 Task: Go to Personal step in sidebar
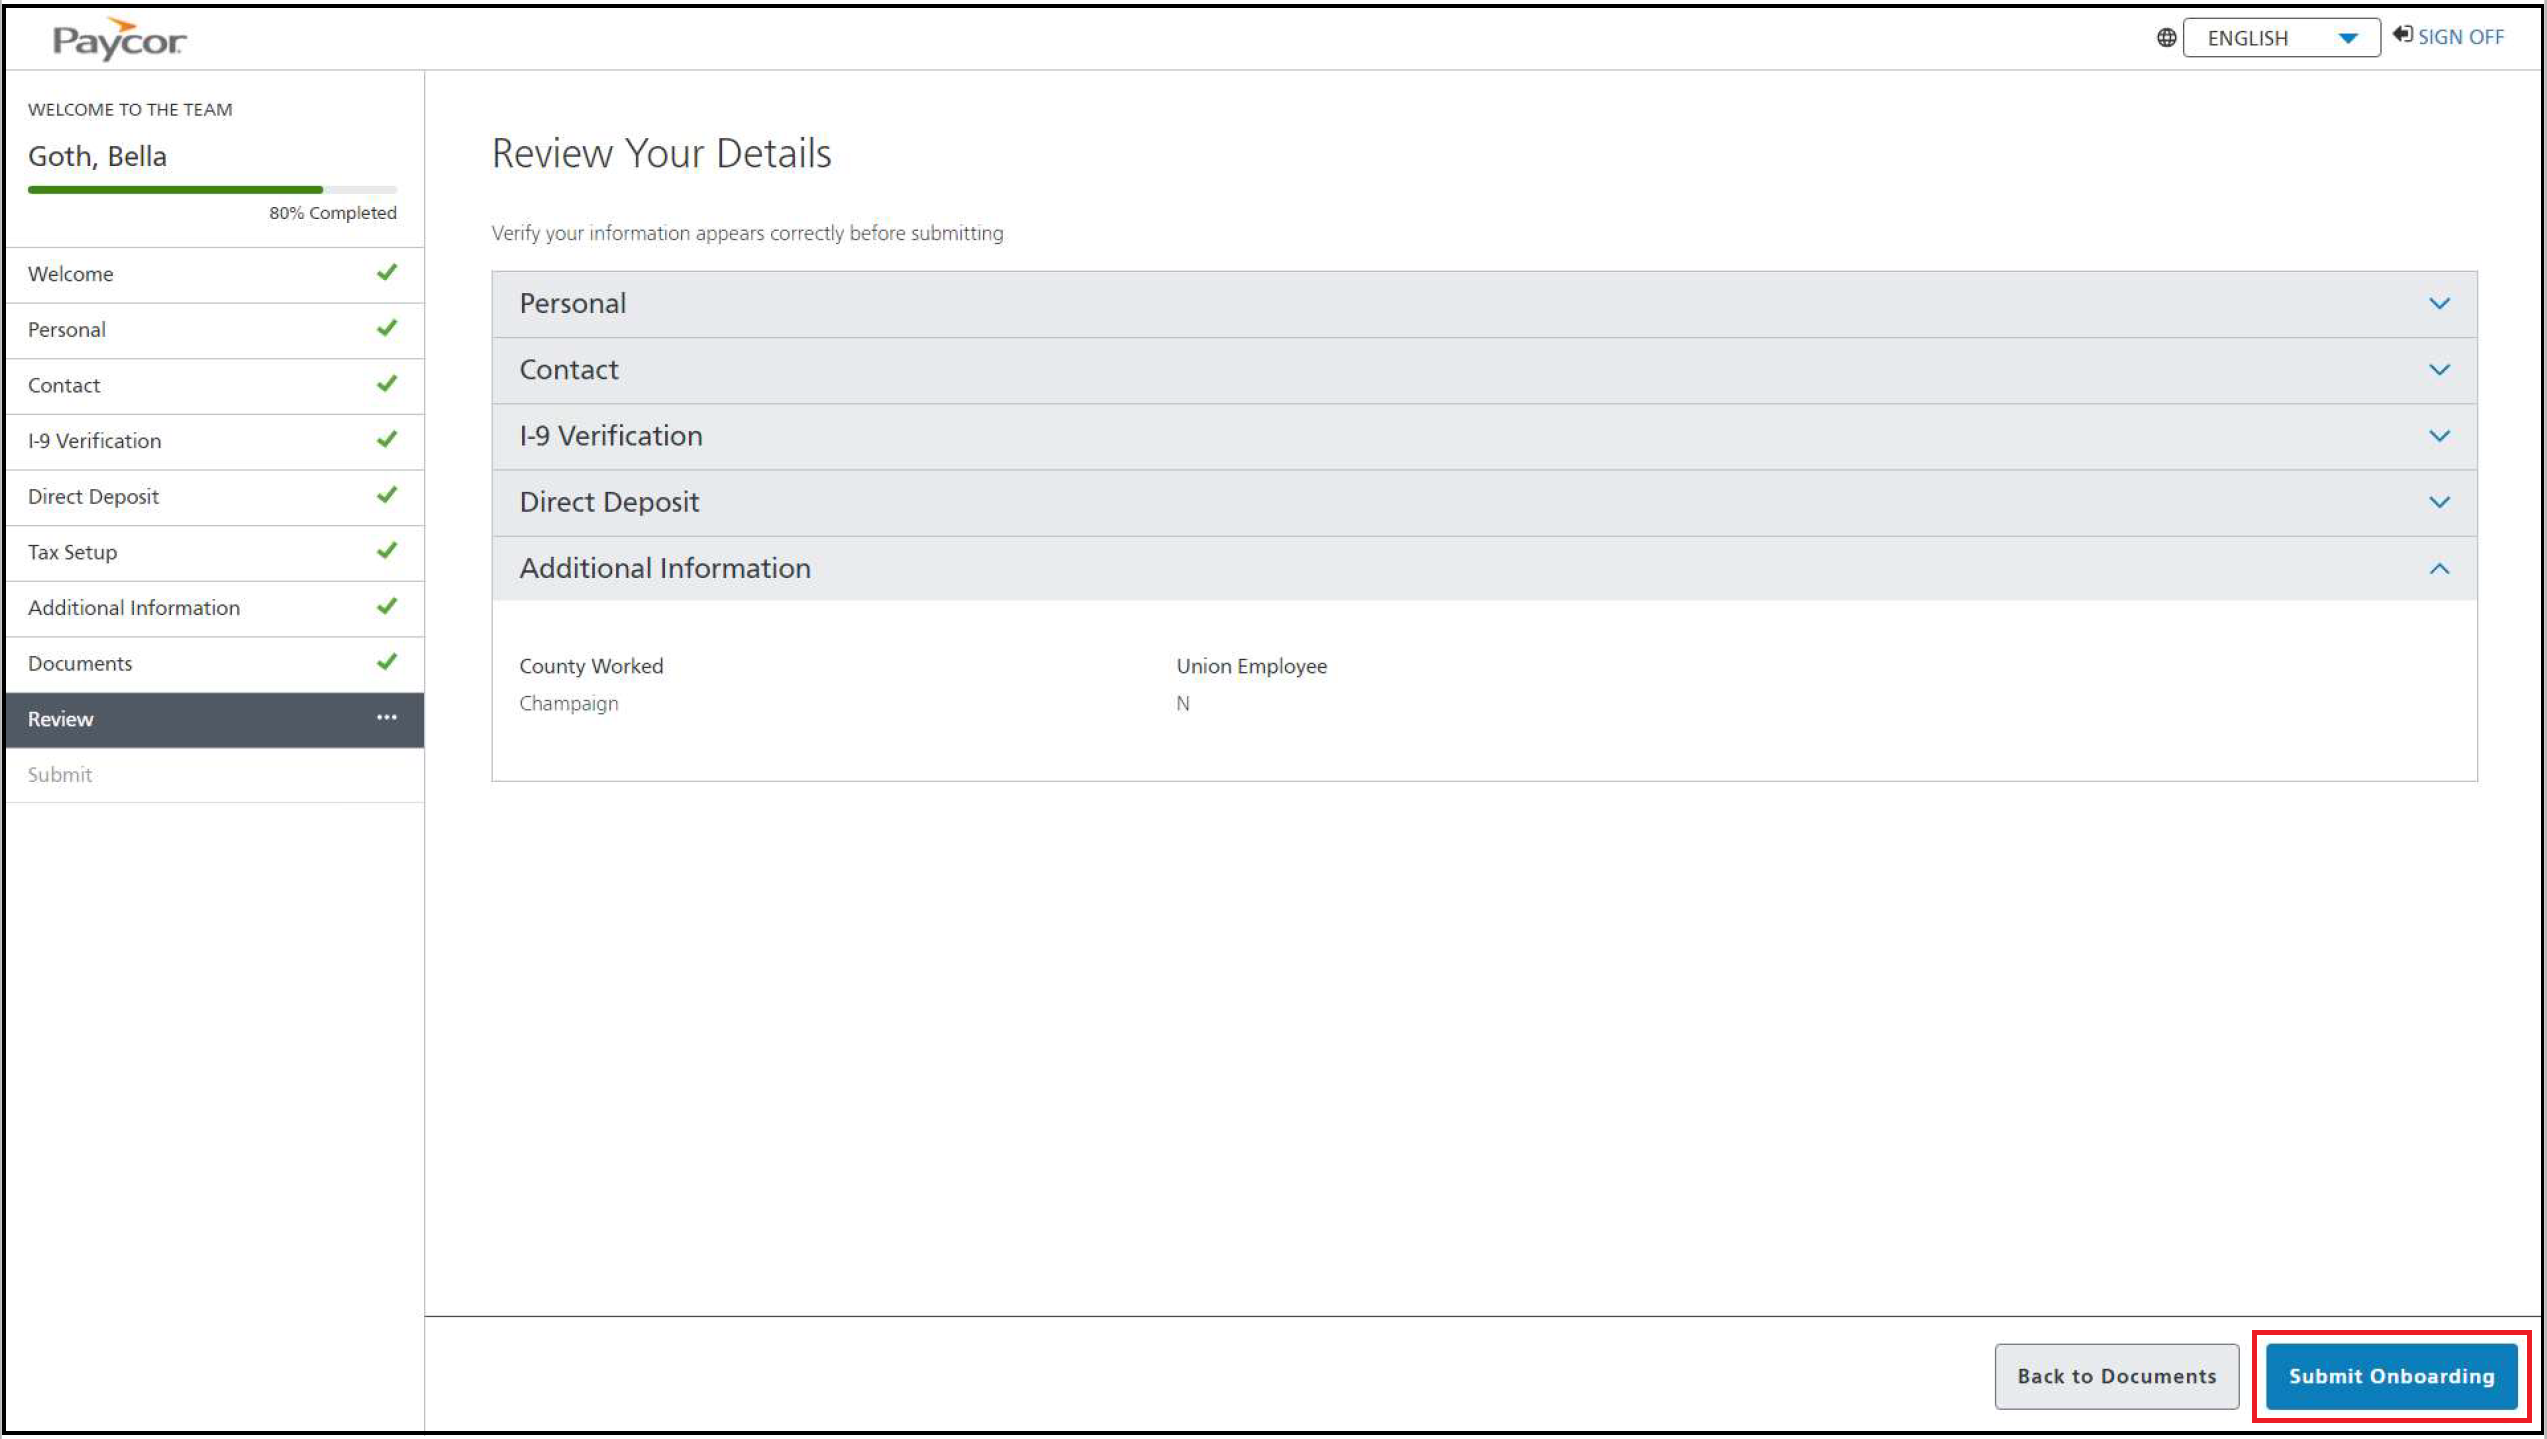[x=67, y=330]
